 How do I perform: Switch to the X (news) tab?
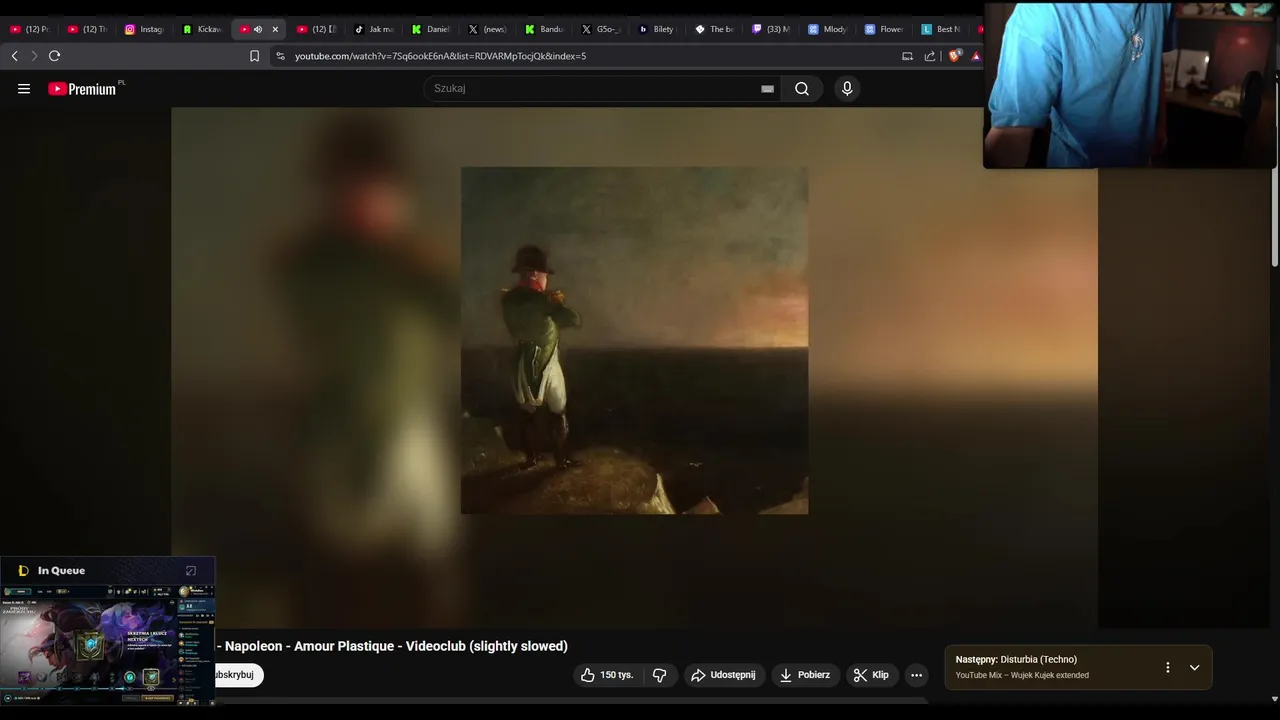click(488, 29)
